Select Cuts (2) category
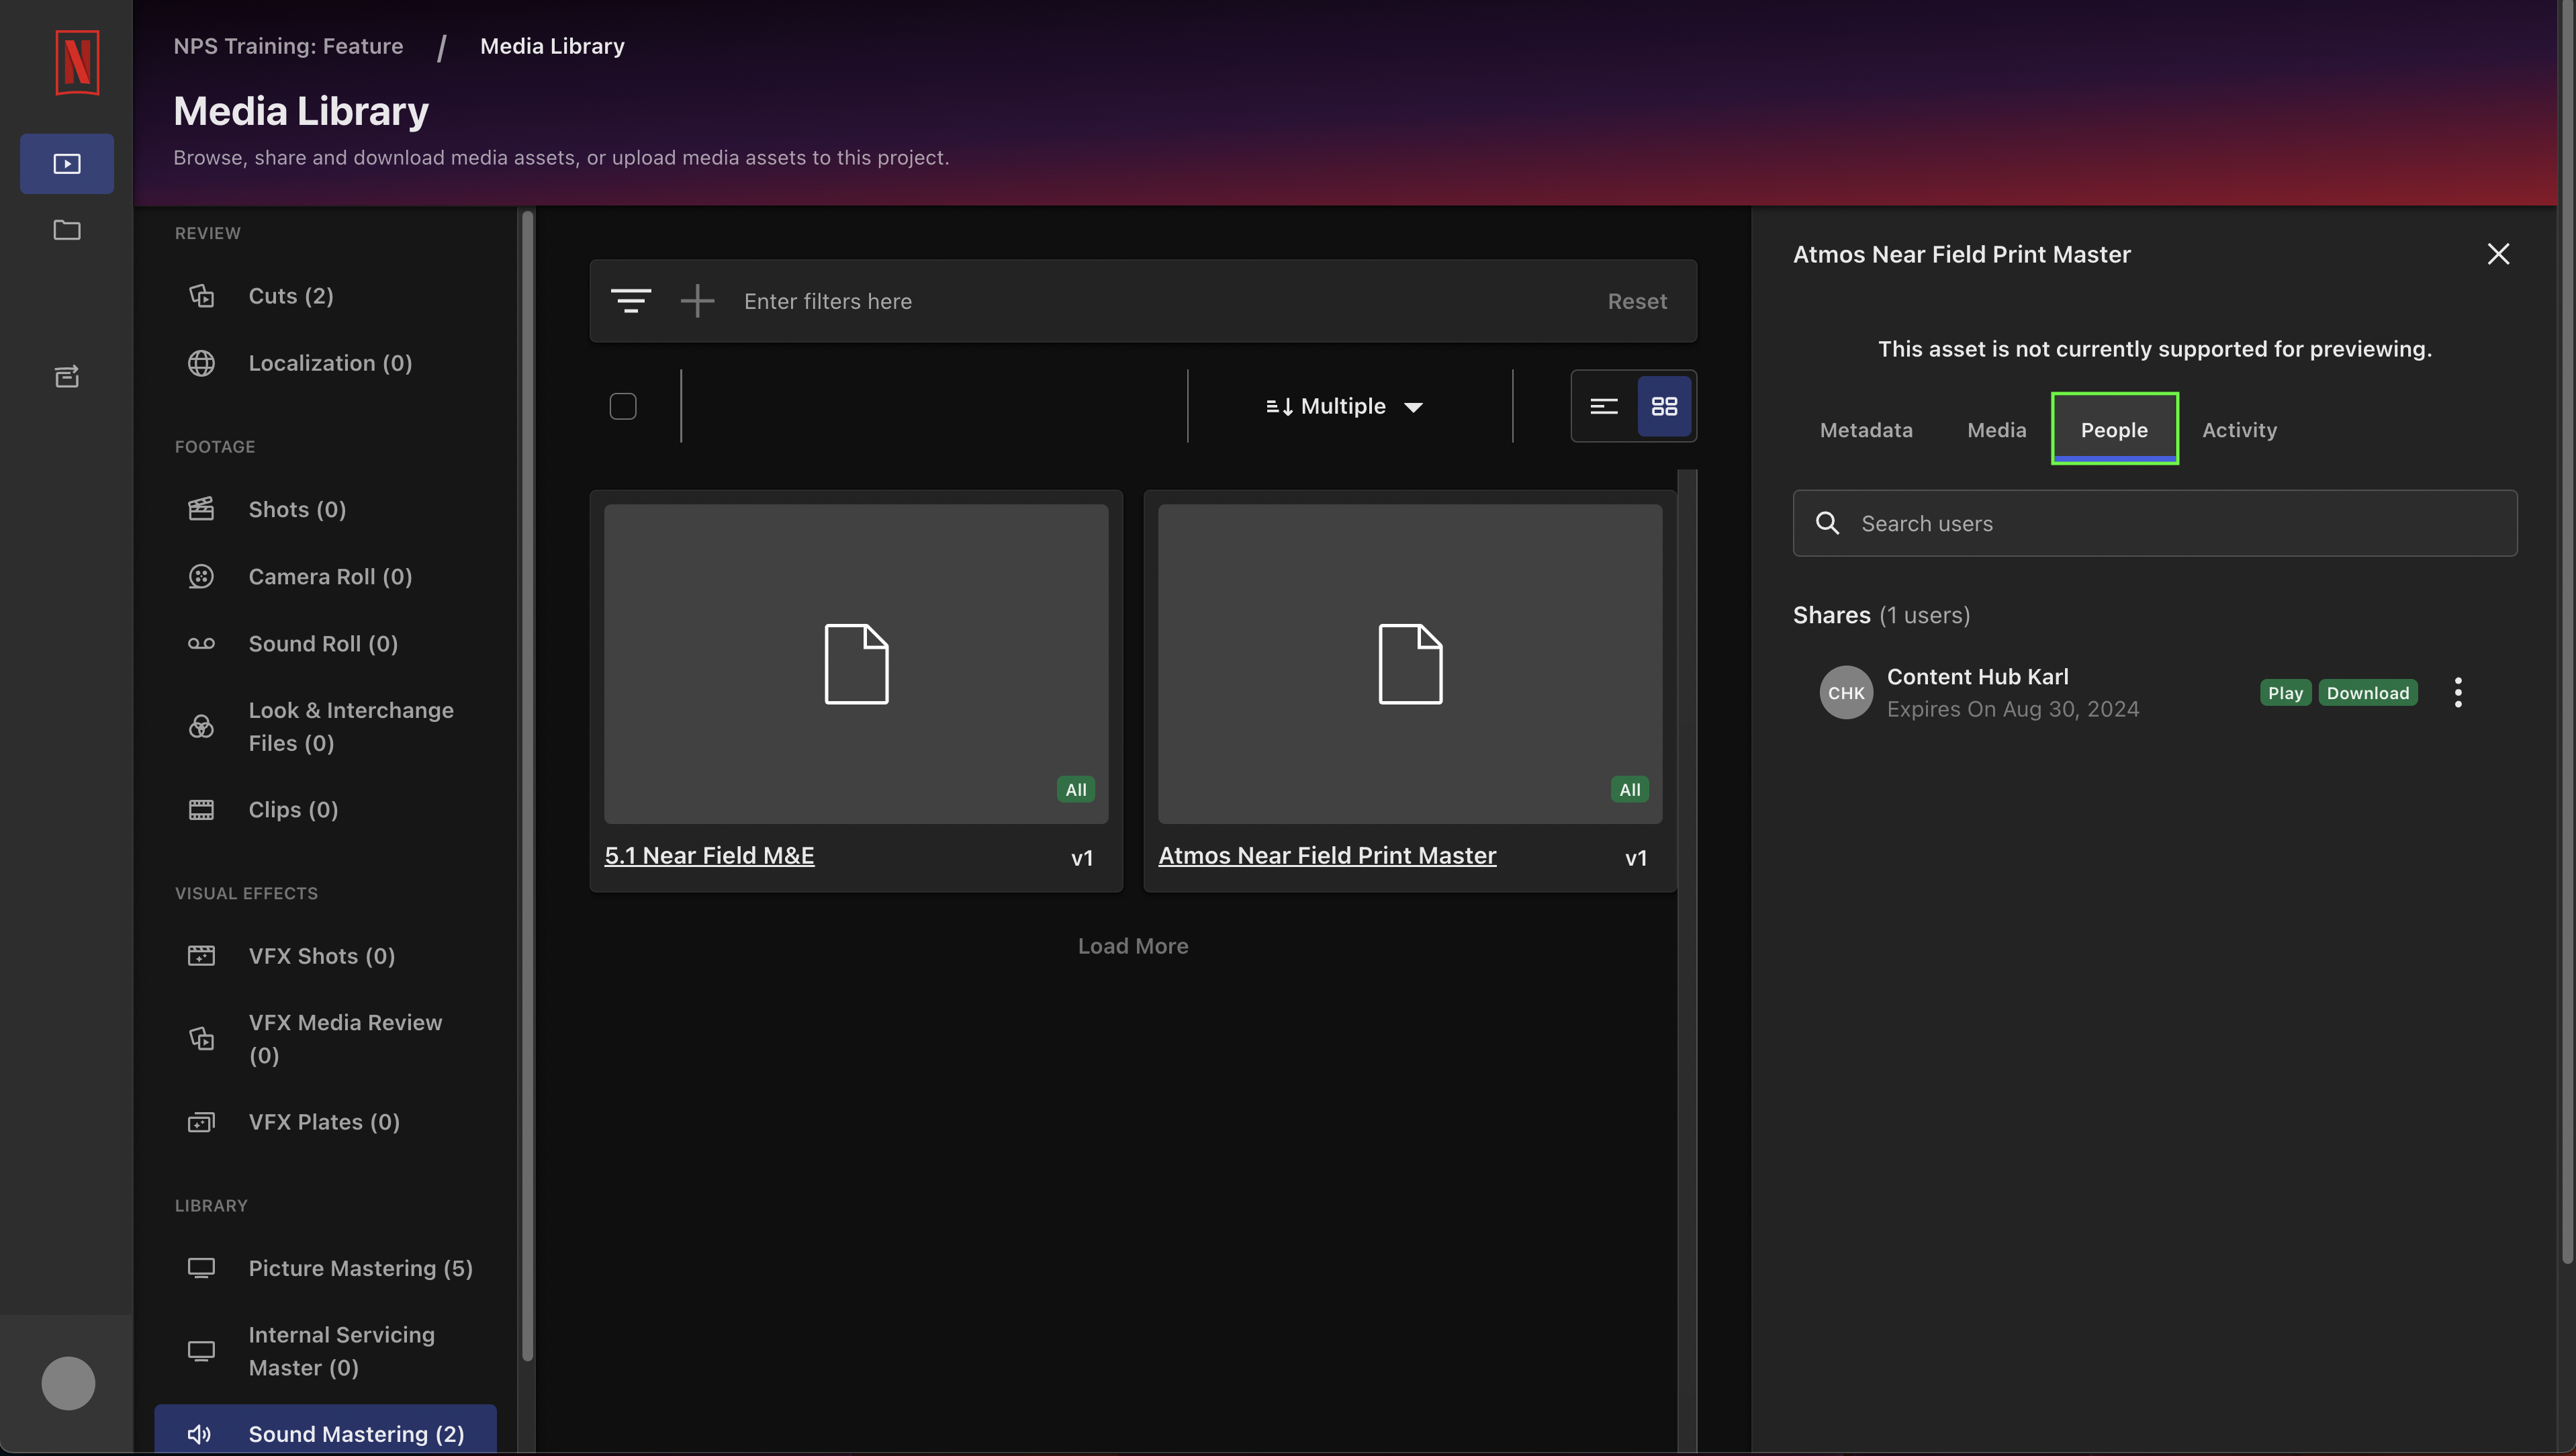The height and width of the screenshot is (1456, 2576). (325, 296)
